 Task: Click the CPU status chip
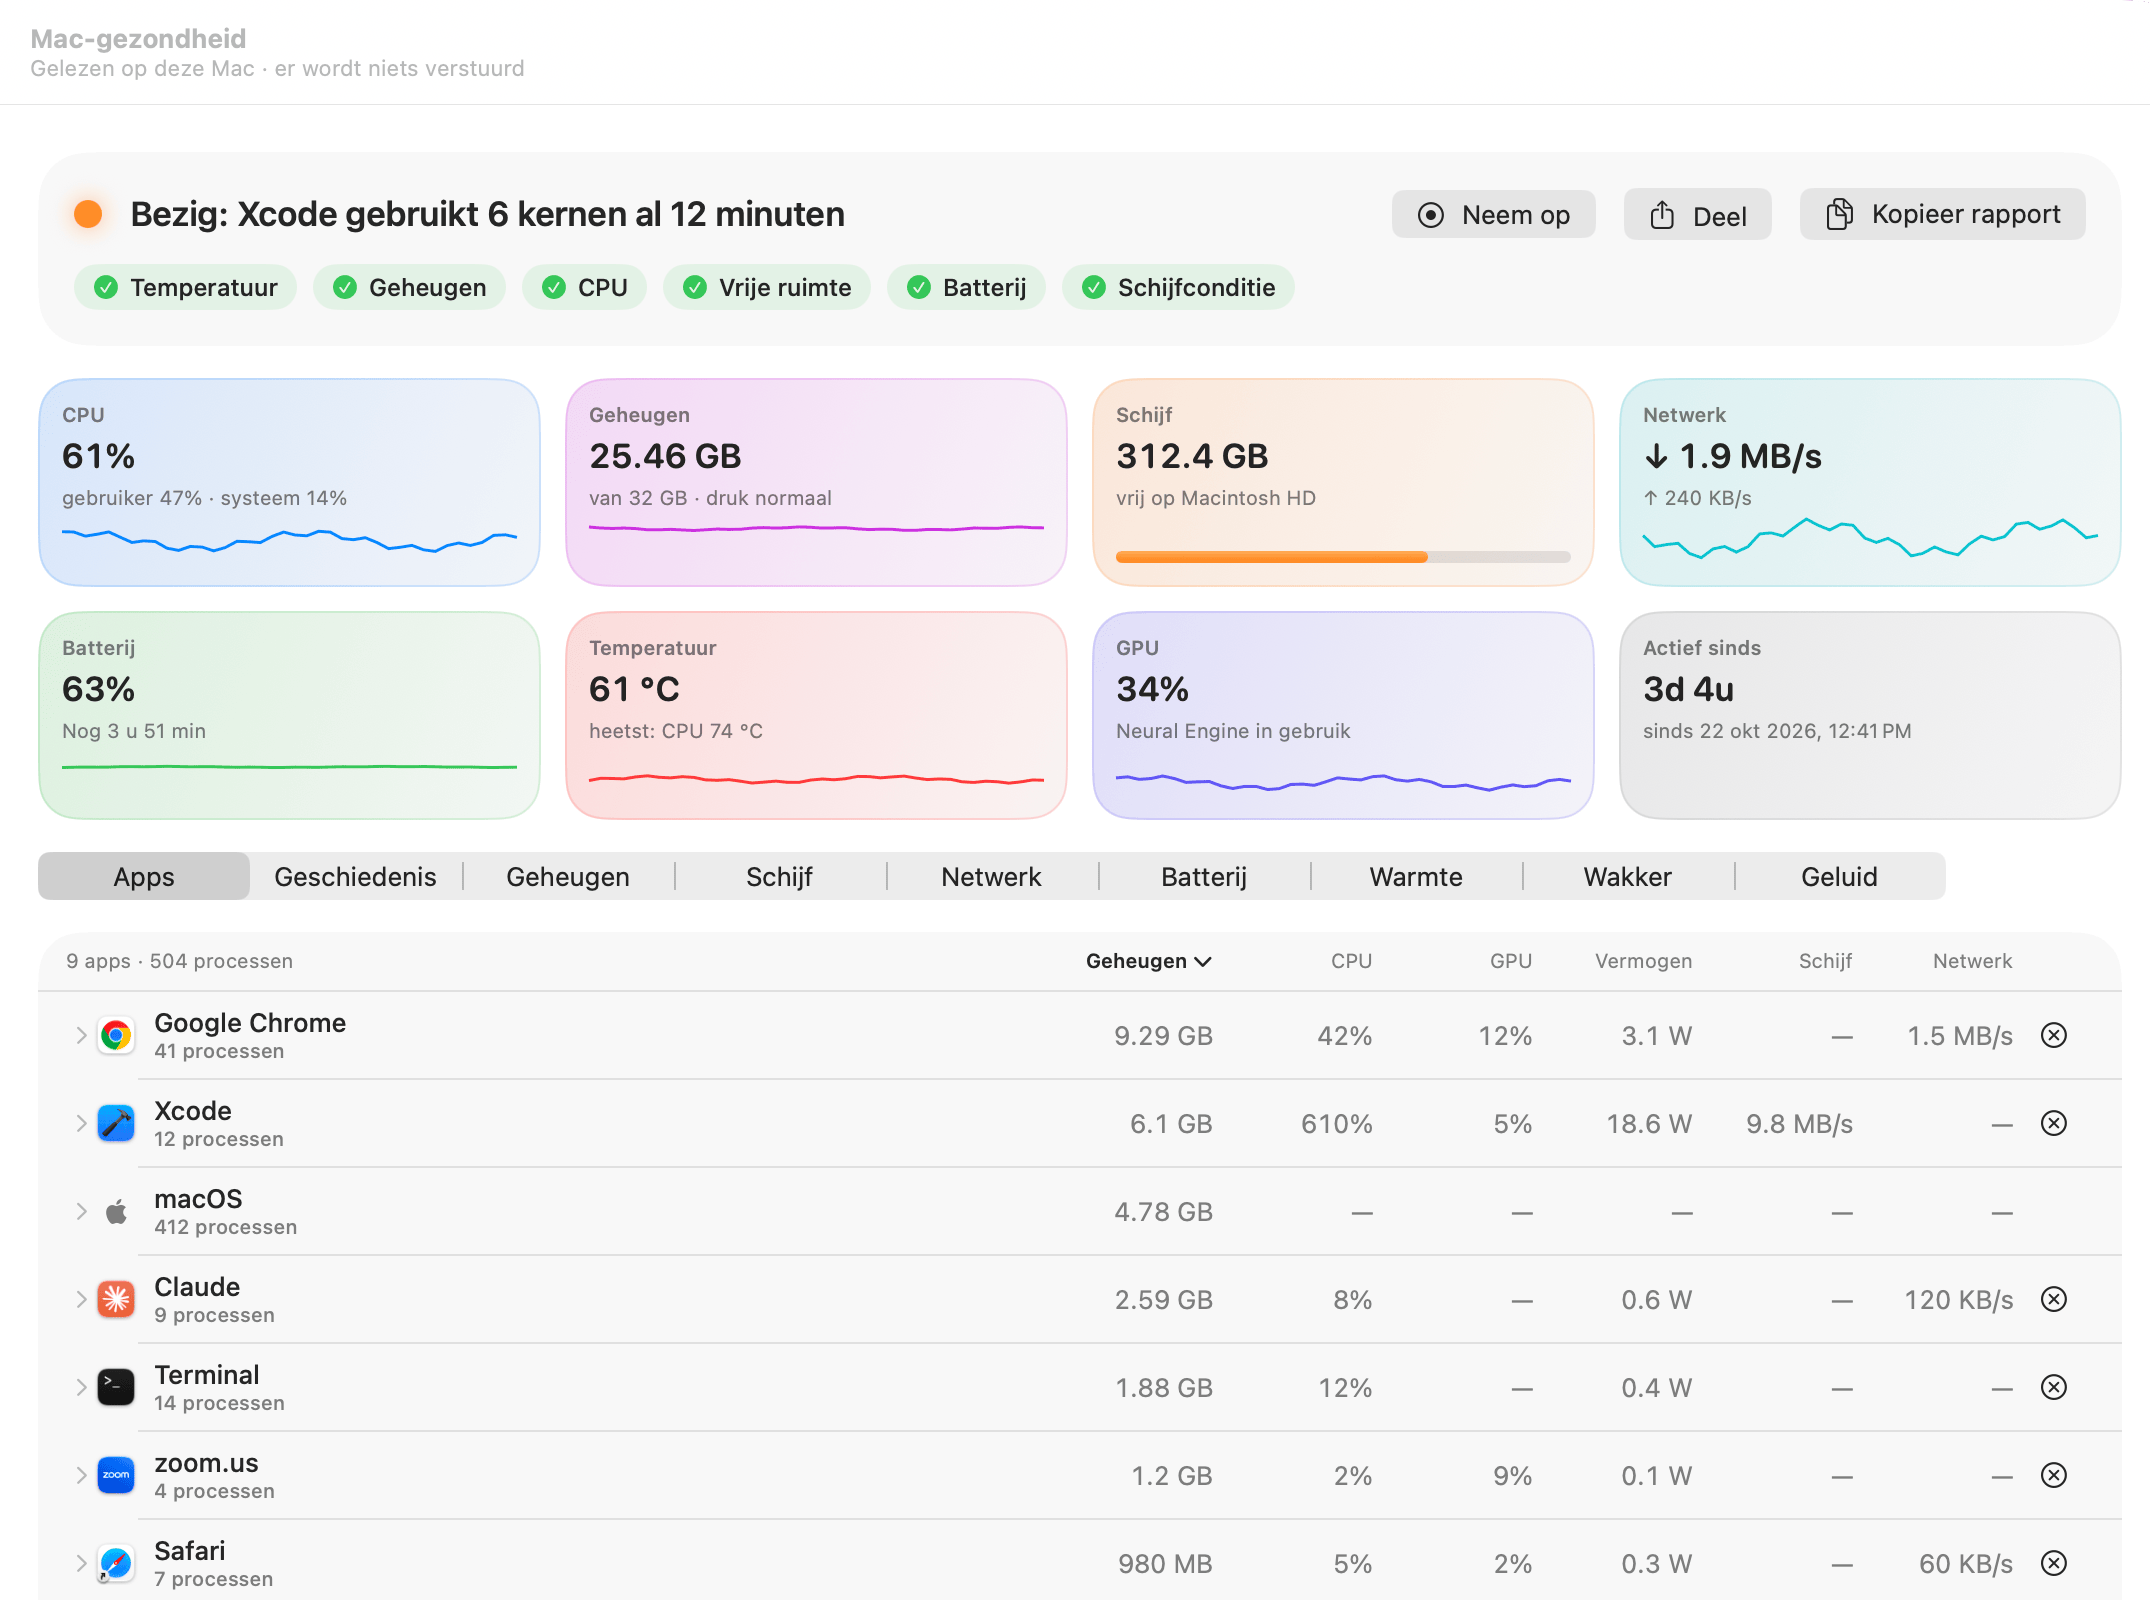click(x=584, y=288)
